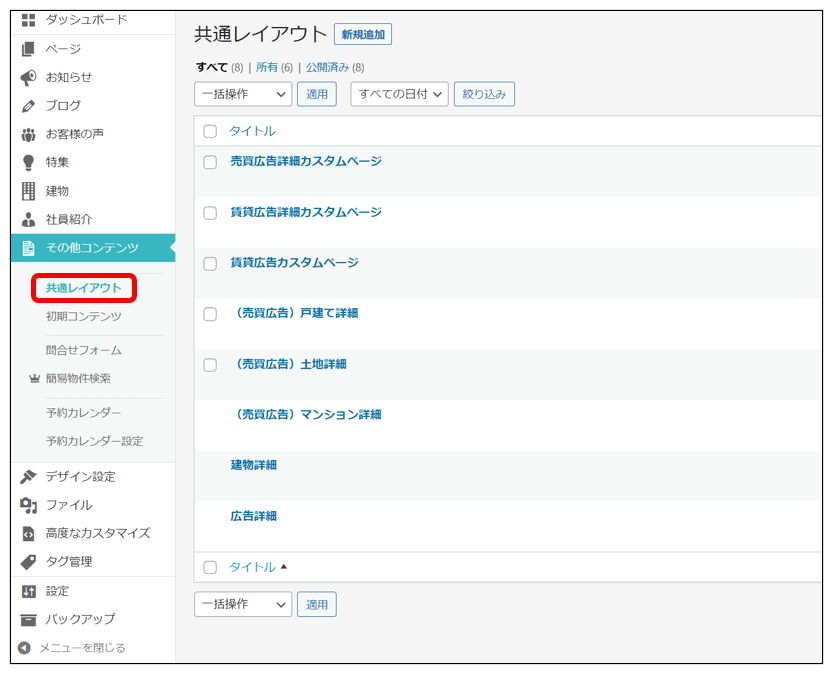
Task: Open the ダッシュボード grid icon
Action: click(x=29, y=20)
